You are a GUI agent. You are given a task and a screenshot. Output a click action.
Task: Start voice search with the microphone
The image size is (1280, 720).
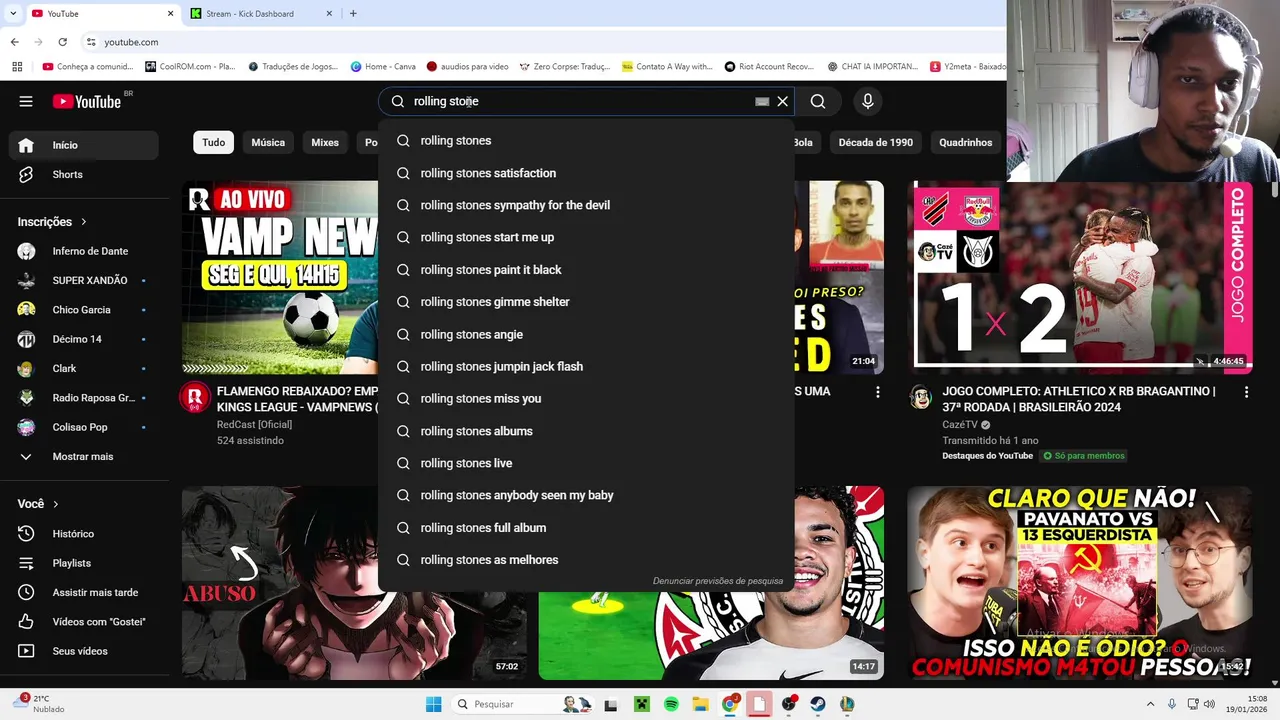868,101
